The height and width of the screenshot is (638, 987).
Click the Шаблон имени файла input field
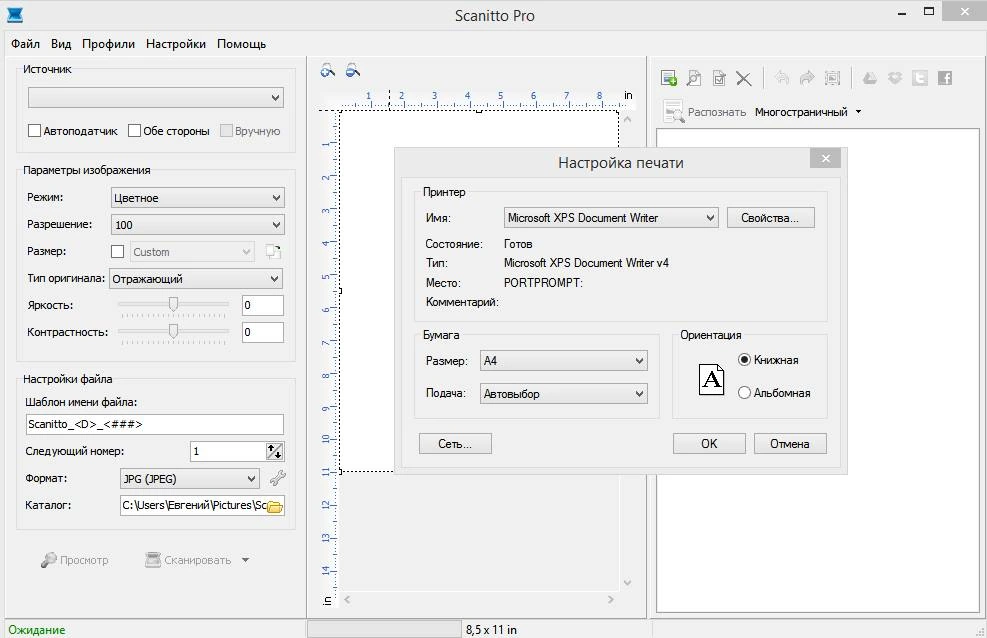coord(155,424)
